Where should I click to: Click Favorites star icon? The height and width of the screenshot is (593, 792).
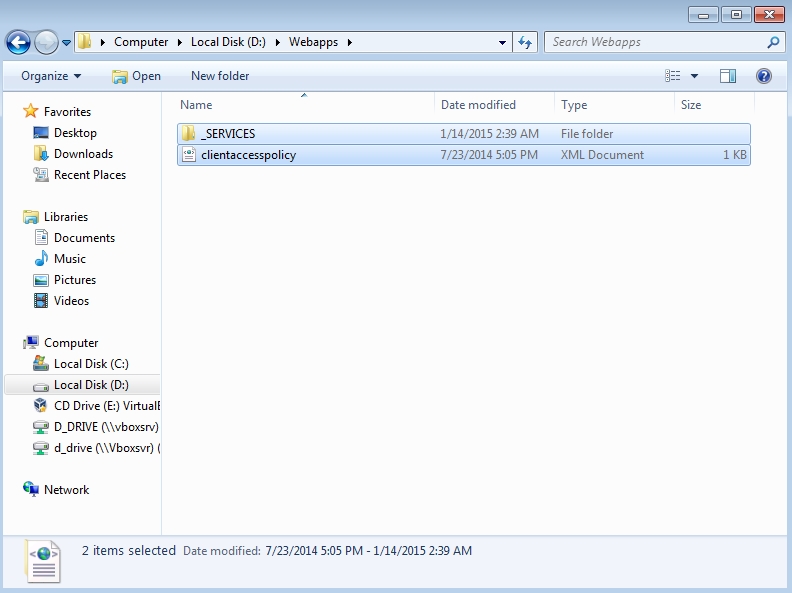[31, 111]
